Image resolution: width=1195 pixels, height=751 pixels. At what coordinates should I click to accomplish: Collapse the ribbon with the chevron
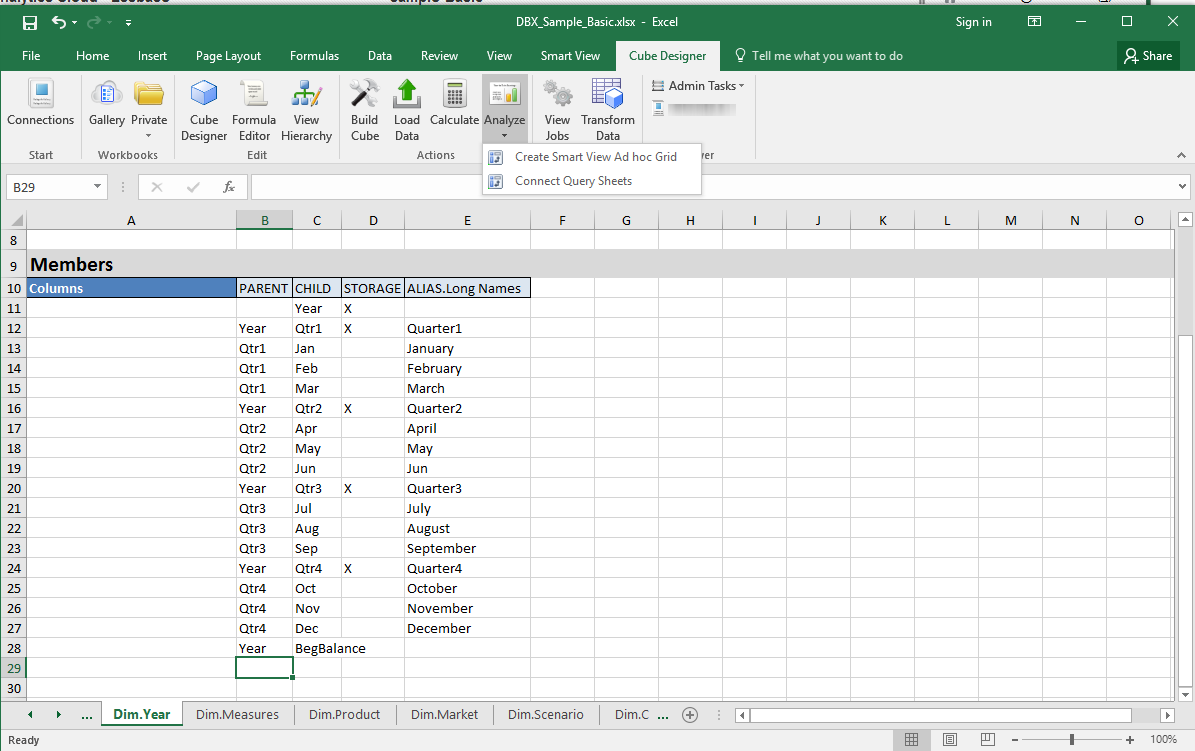(1181, 155)
